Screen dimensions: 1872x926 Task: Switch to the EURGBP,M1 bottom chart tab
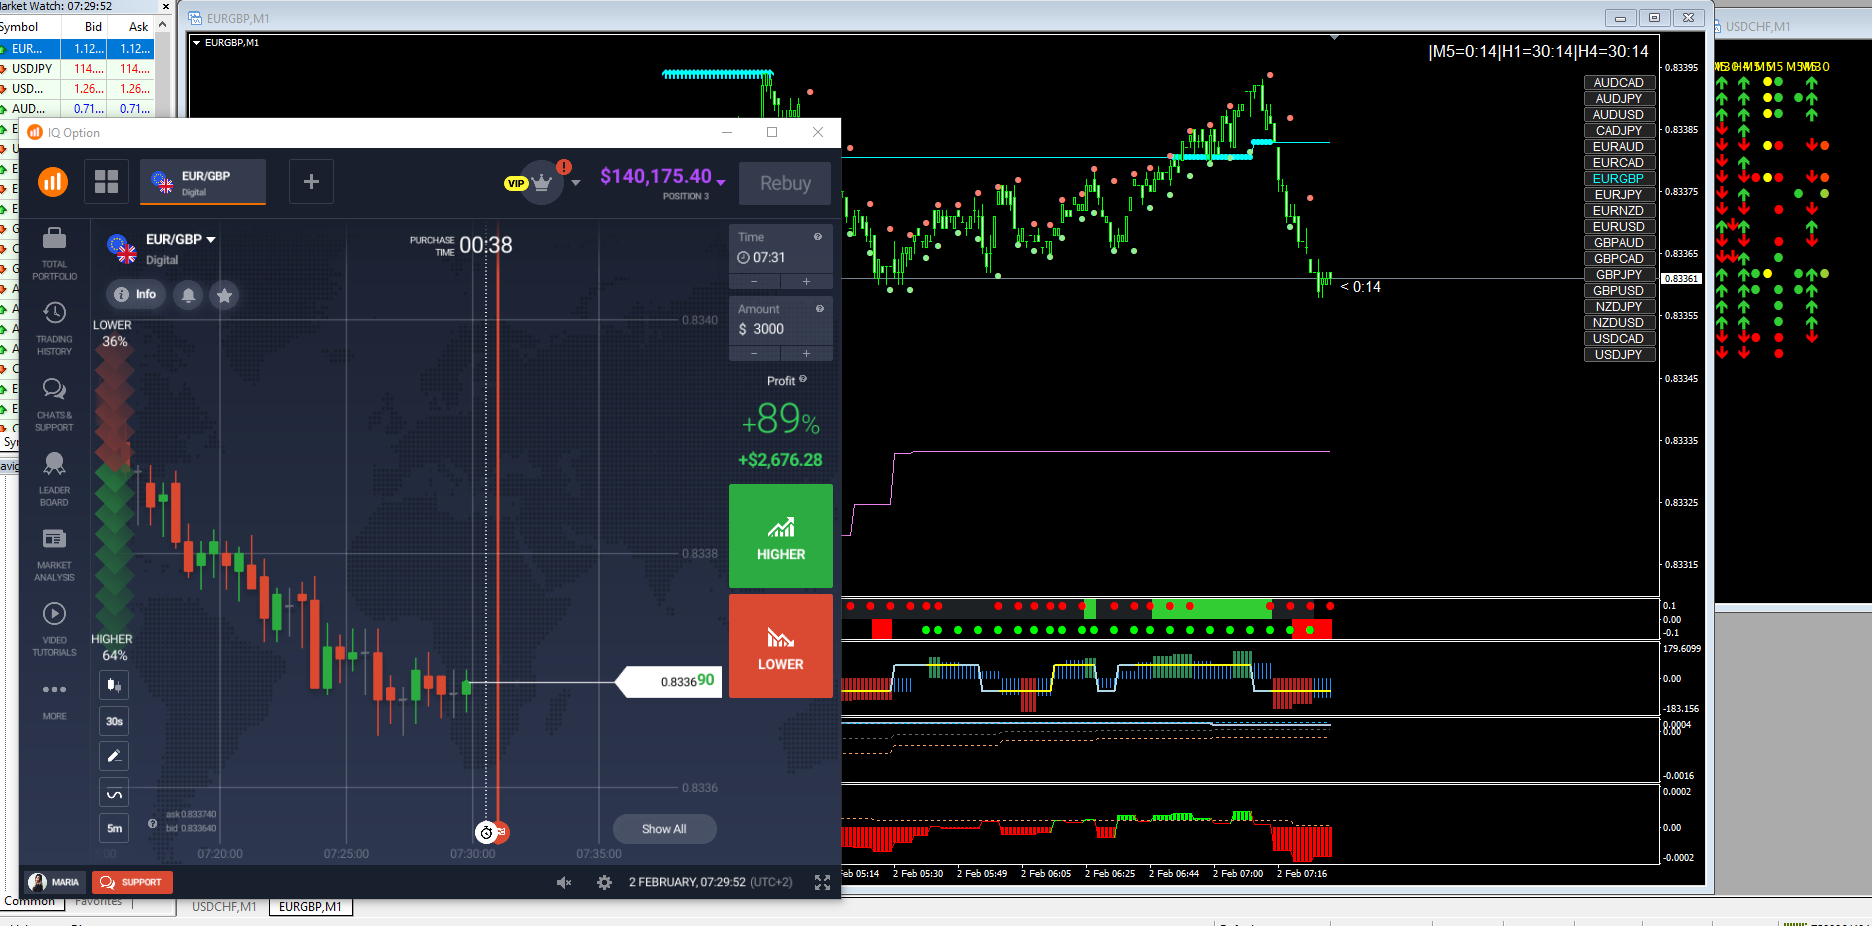coord(310,907)
